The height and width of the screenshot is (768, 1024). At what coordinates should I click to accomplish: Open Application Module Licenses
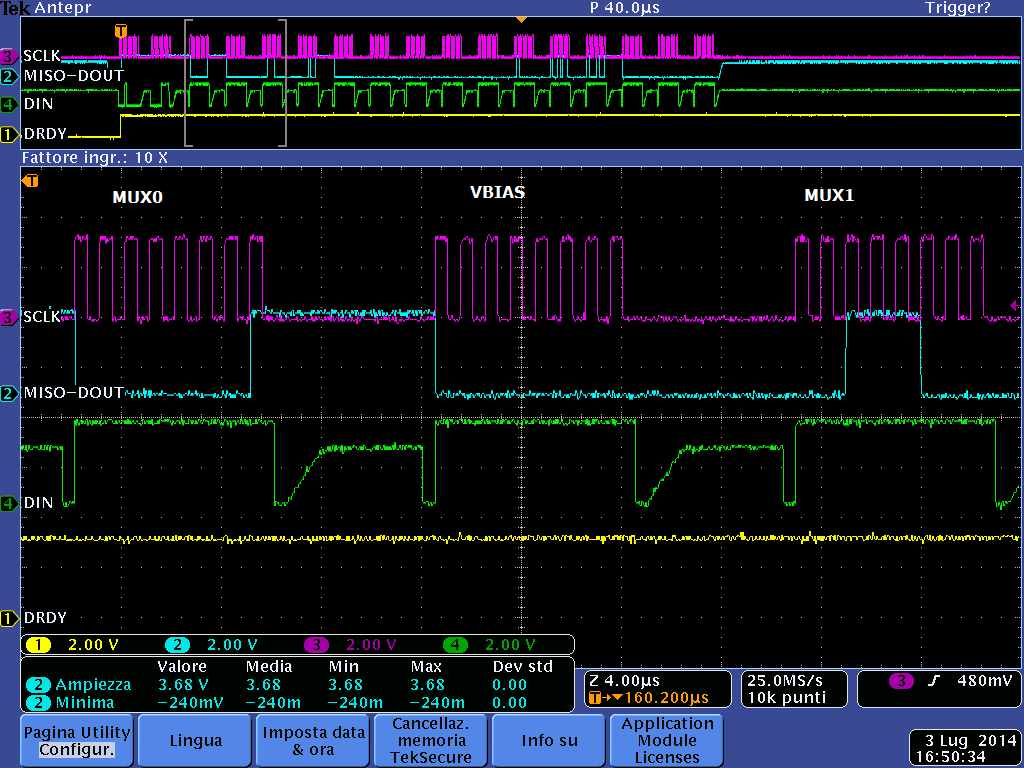point(667,741)
